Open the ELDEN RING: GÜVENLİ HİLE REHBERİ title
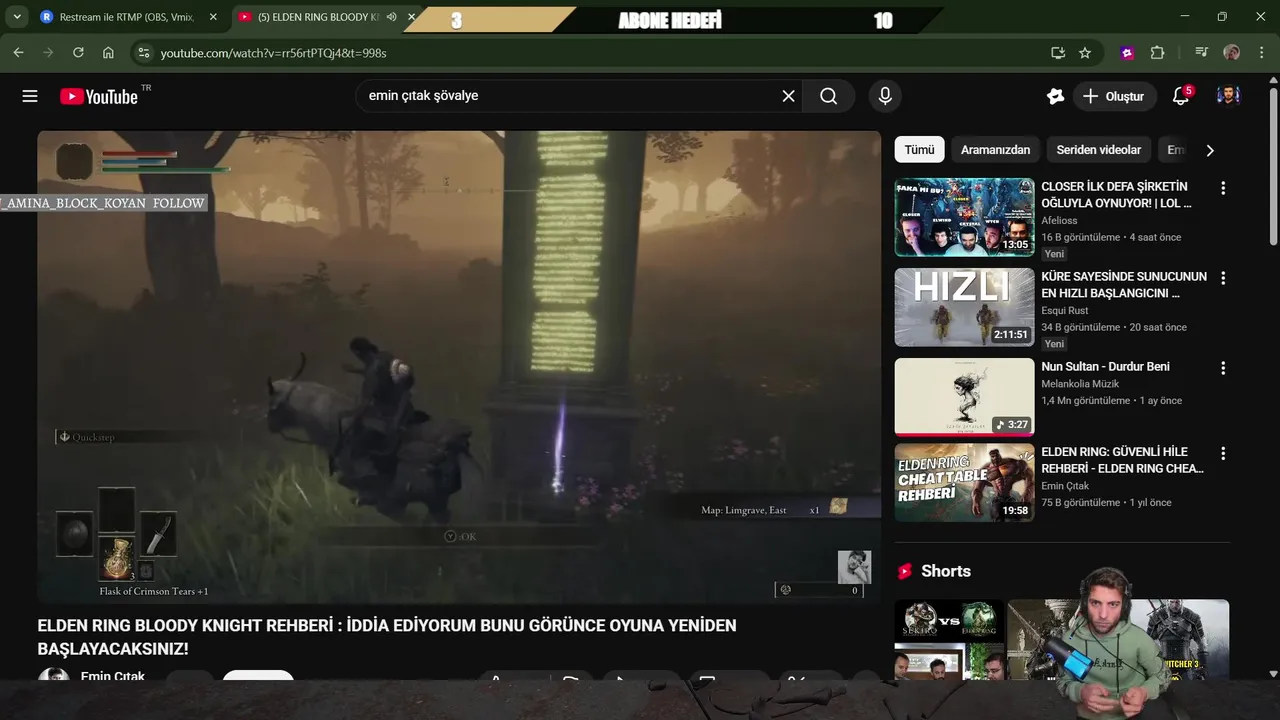1280x720 pixels. (x=1122, y=460)
